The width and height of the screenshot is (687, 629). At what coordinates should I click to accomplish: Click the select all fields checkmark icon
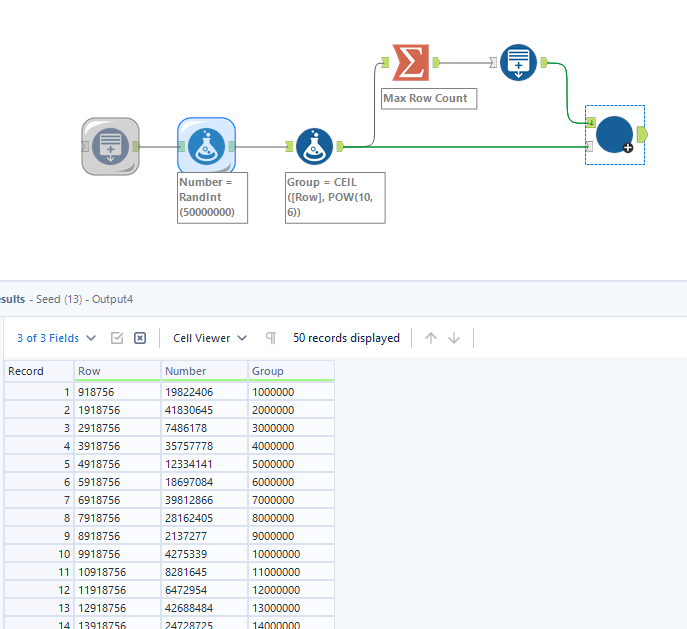(117, 338)
